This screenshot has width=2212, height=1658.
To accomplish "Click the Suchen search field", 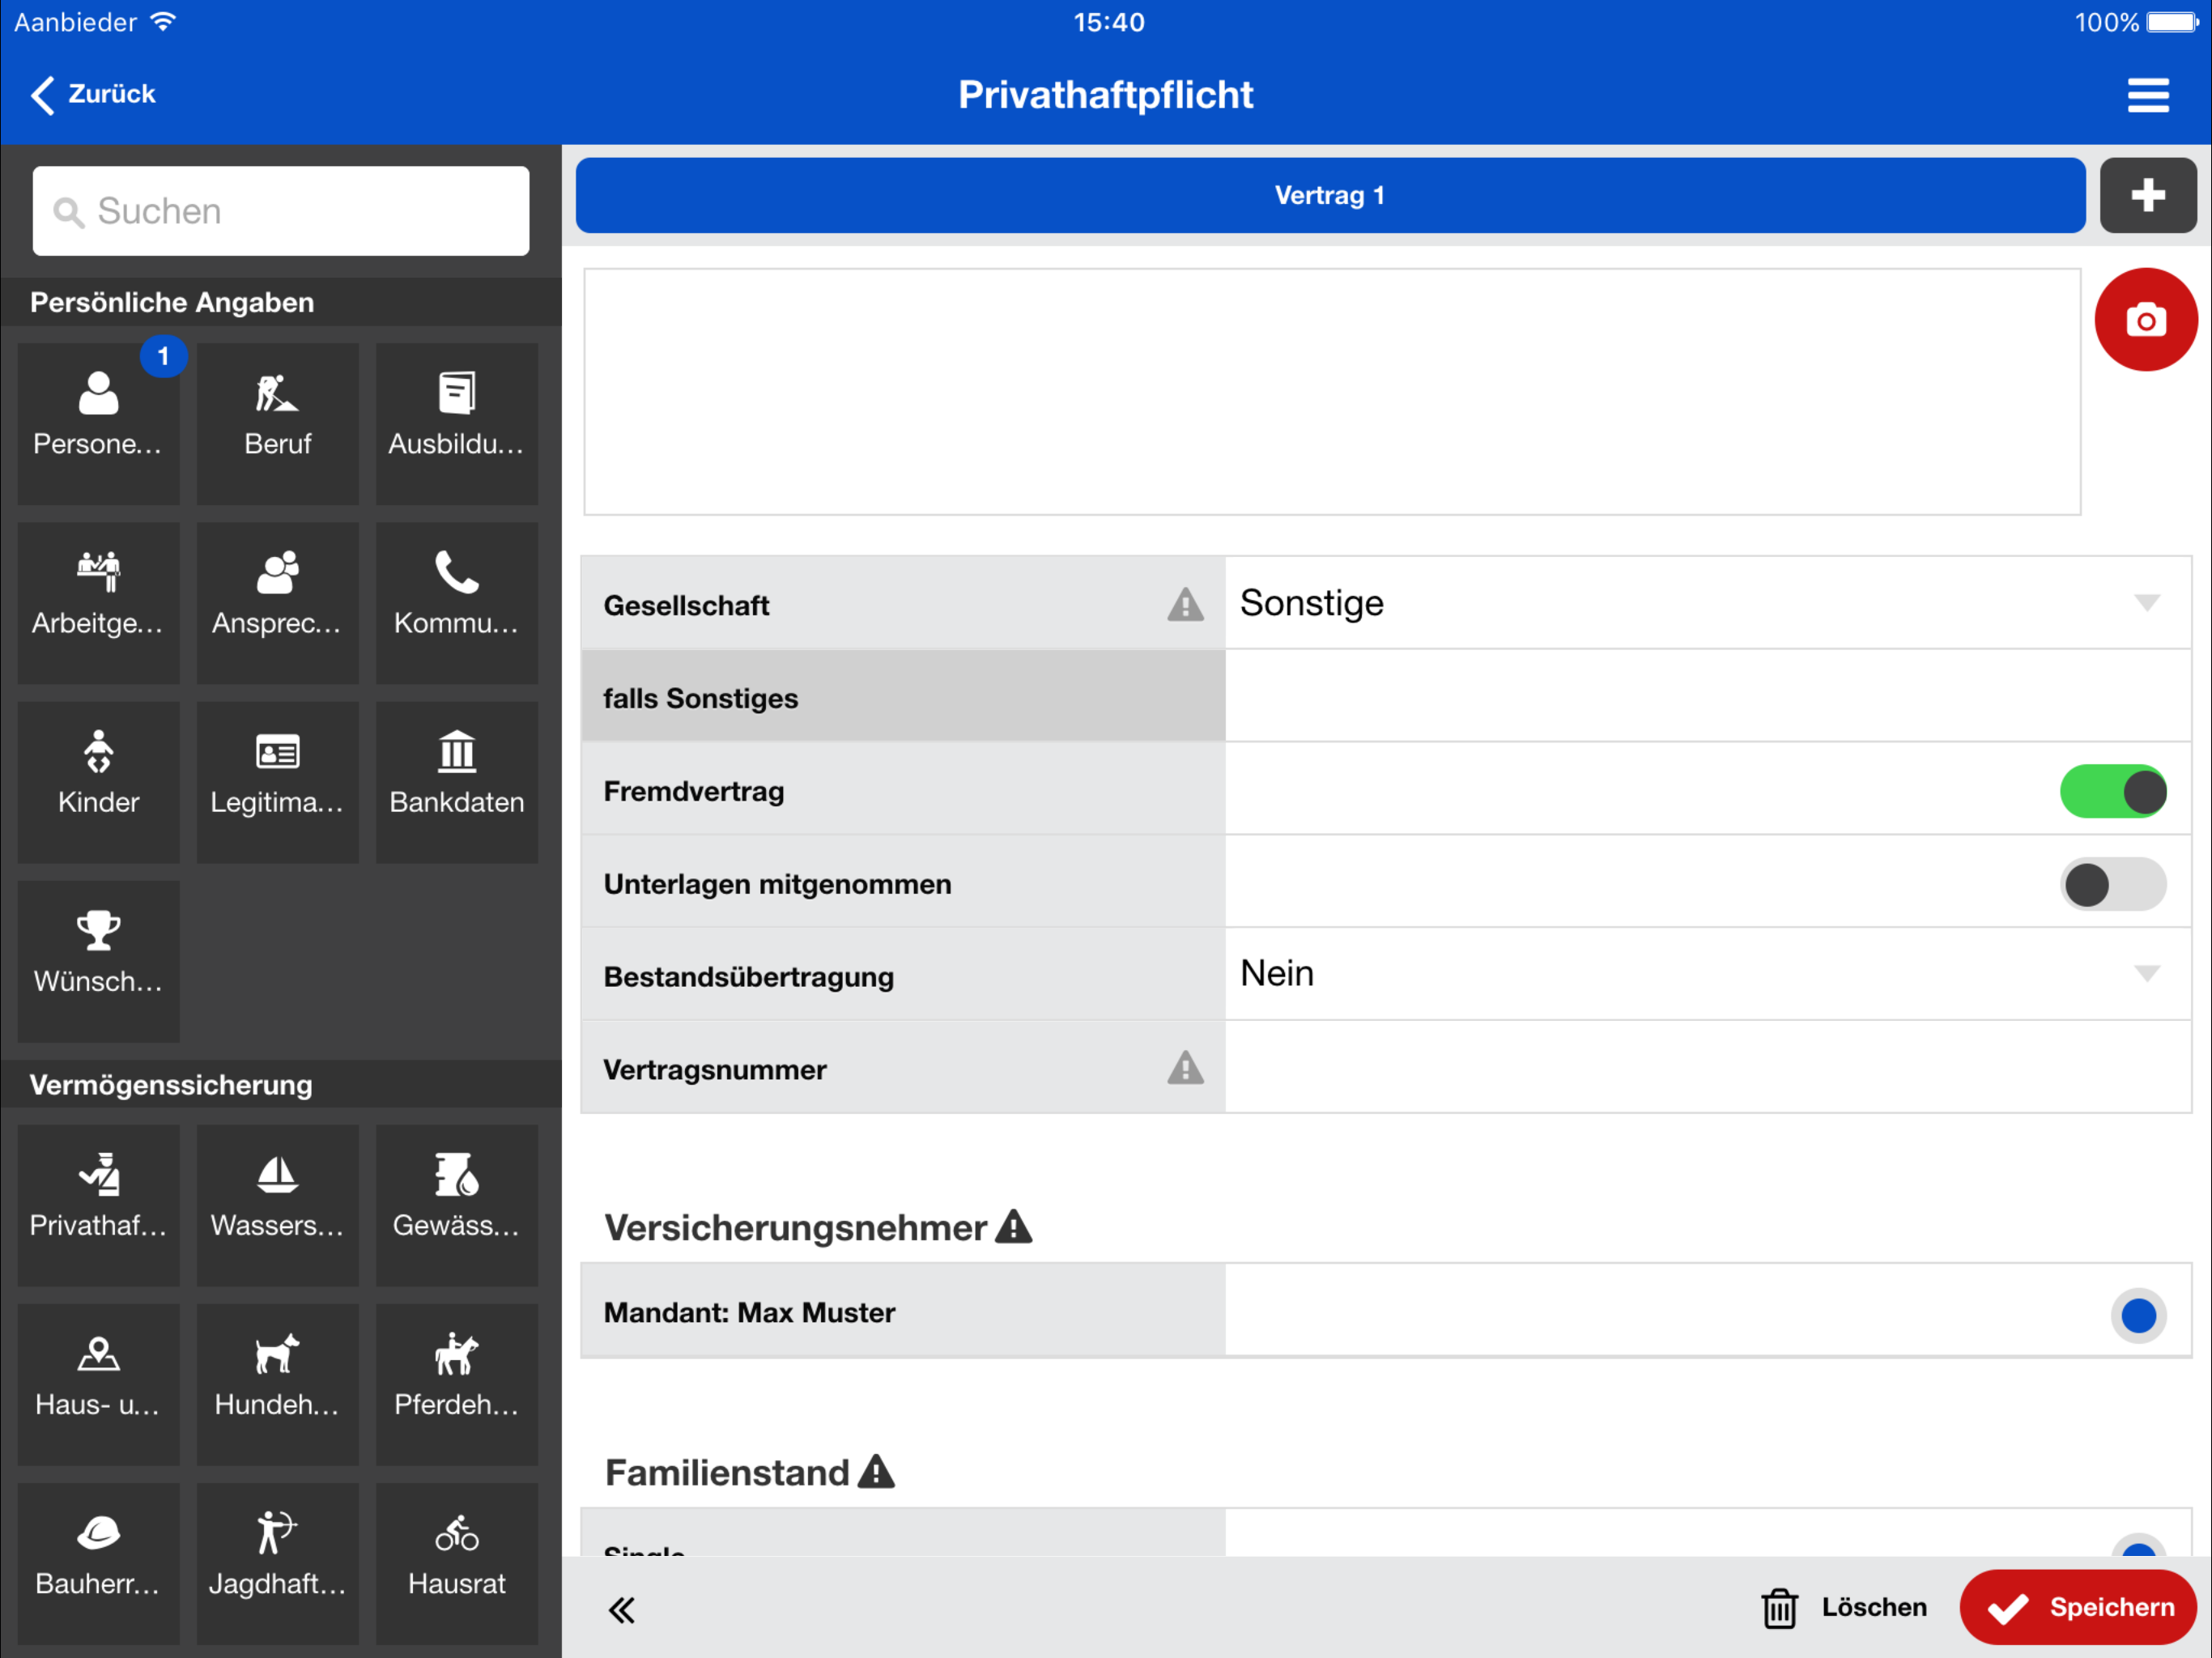I will (x=281, y=211).
